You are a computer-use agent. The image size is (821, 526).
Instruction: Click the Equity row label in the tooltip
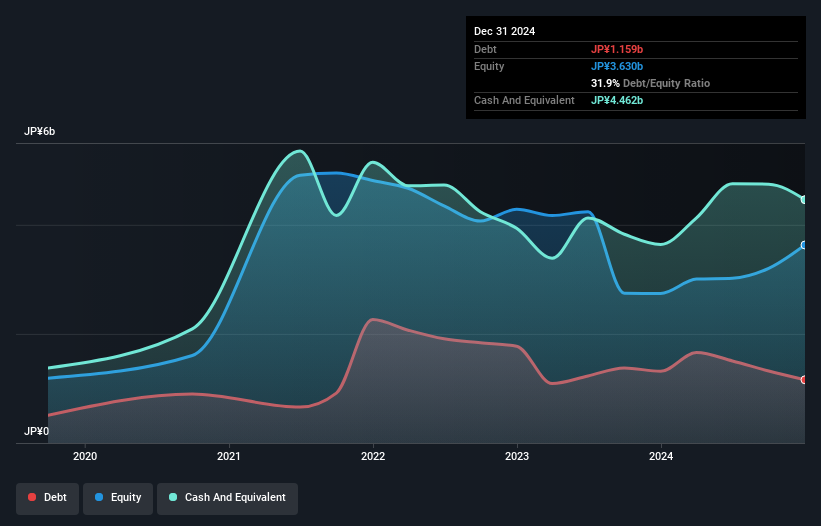coord(489,66)
